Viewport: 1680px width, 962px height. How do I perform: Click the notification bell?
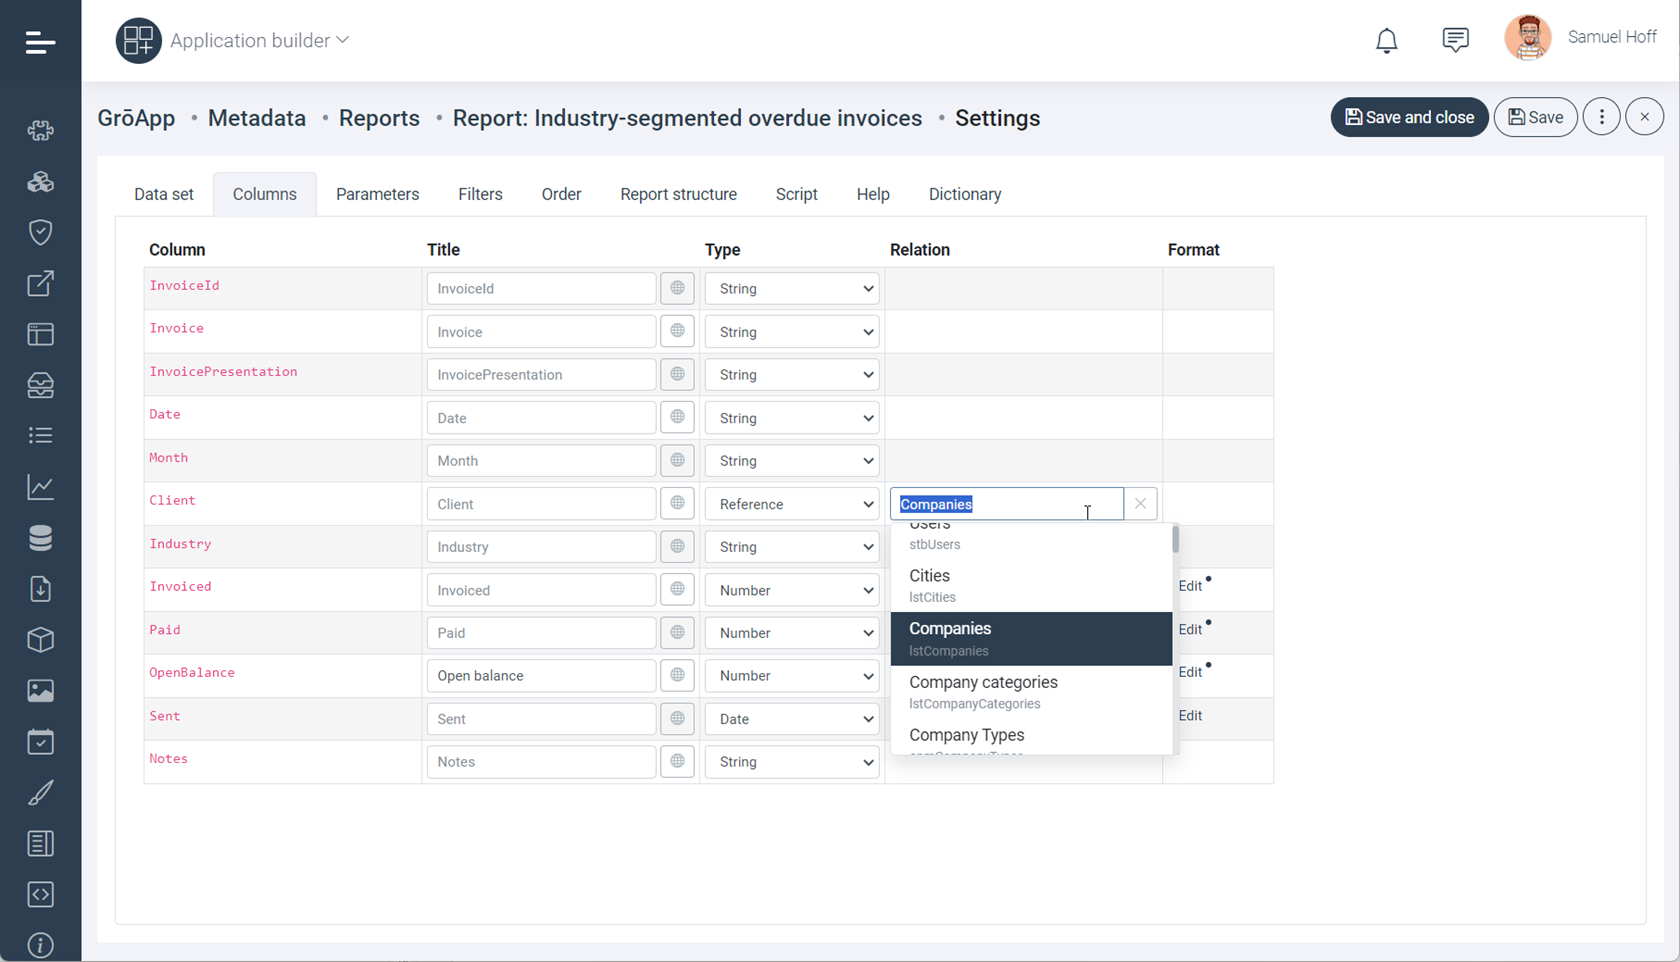(x=1386, y=40)
